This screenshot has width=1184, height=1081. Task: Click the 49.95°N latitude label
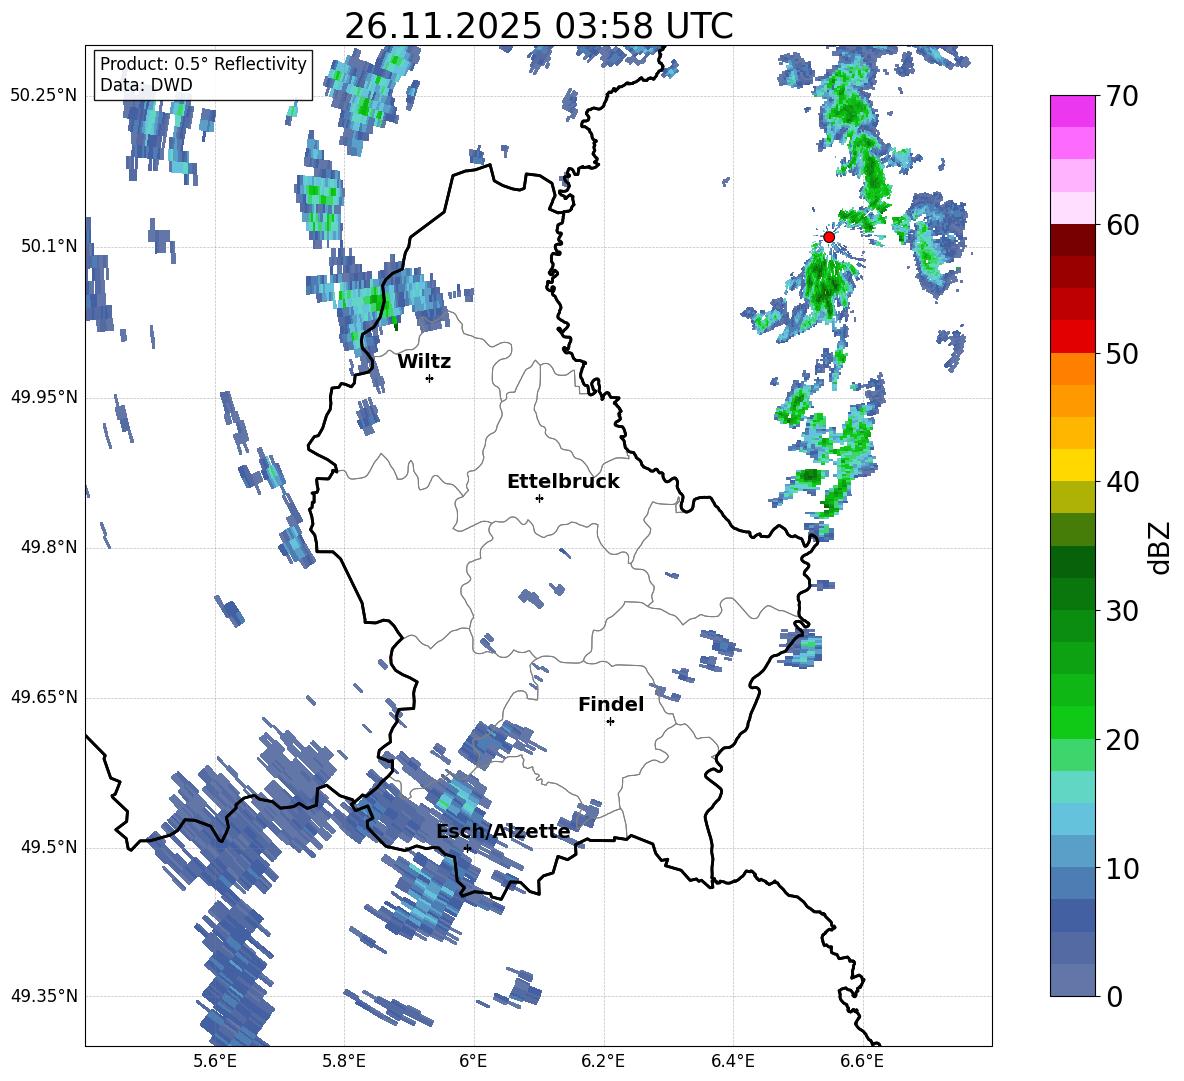[44, 397]
